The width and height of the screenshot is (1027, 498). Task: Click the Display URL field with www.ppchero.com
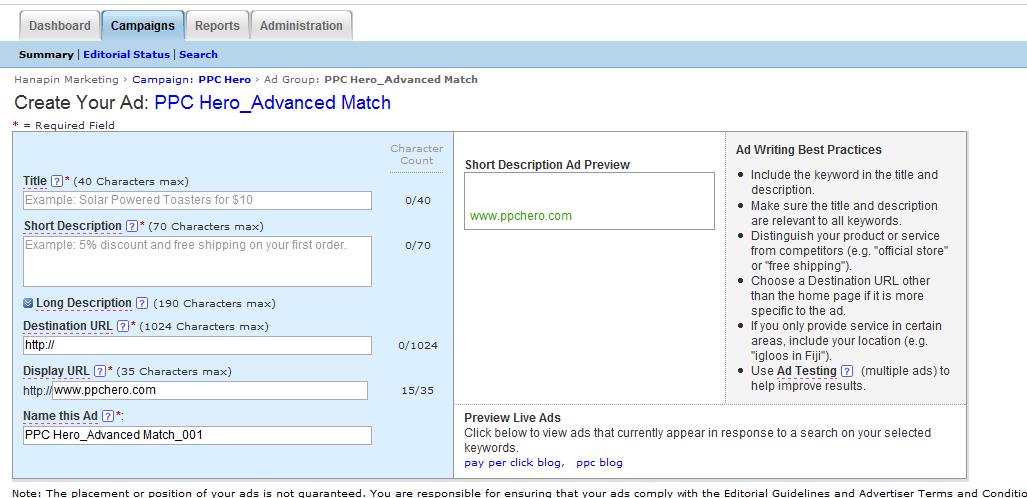click(x=210, y=391)
